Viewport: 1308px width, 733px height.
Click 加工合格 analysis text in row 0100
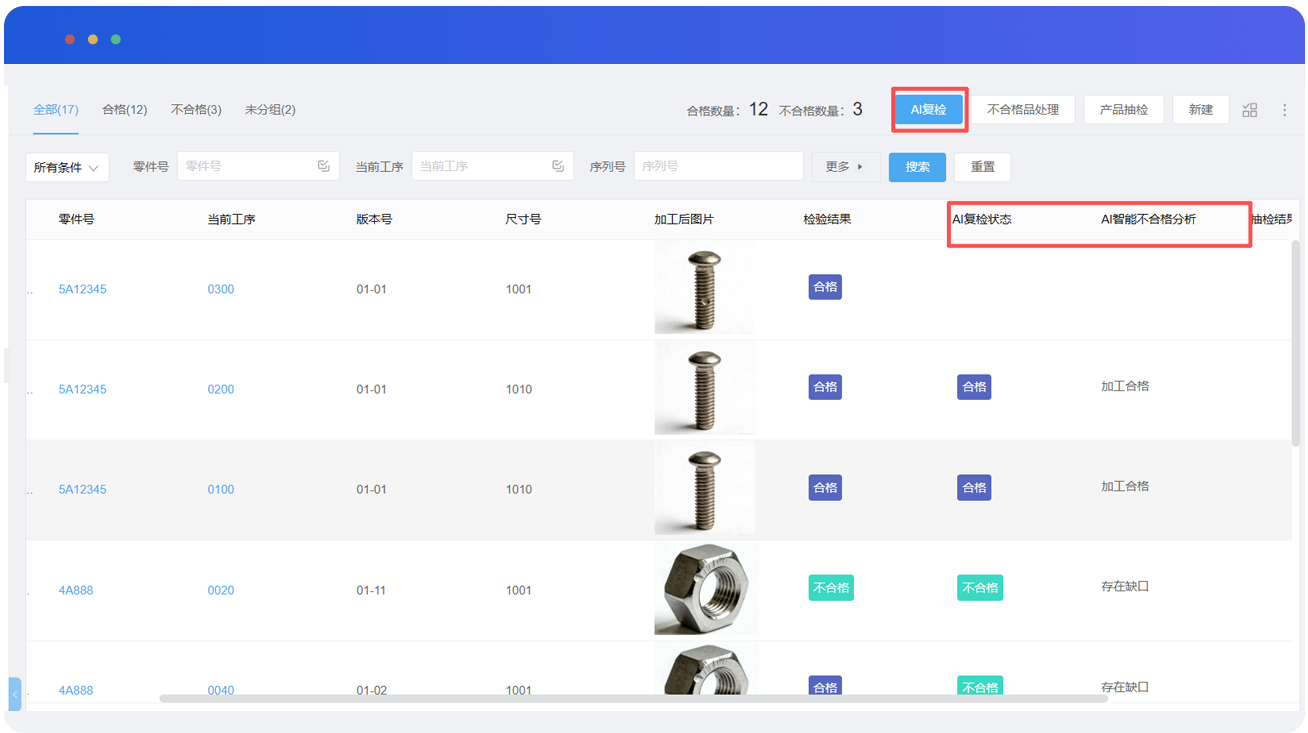pyautogui.click(x=1125, y=487)
